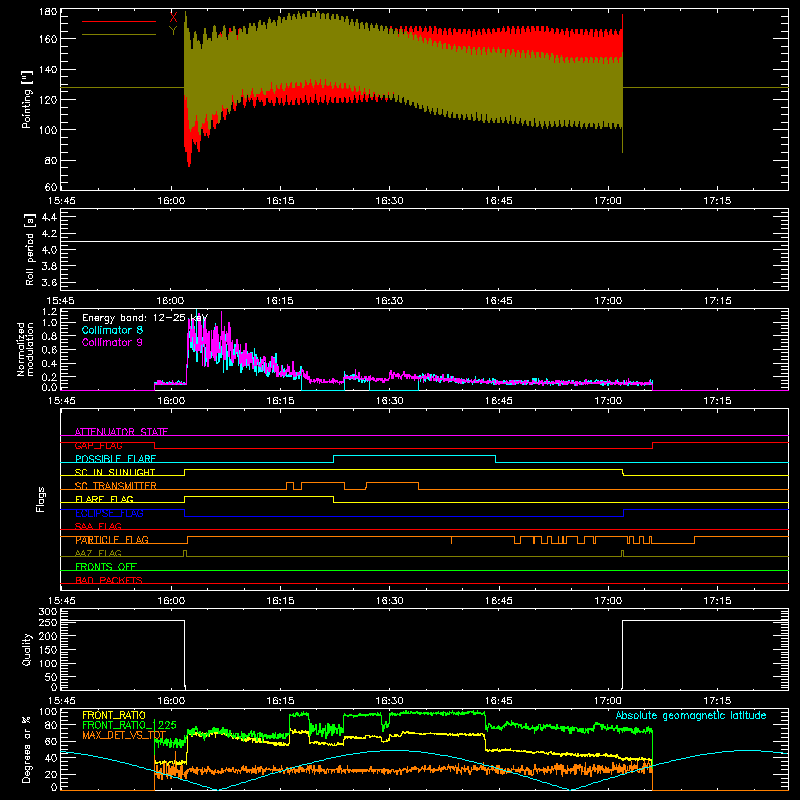Click the red X legend label
Screen dimensions: 800x800
point(173,18)
